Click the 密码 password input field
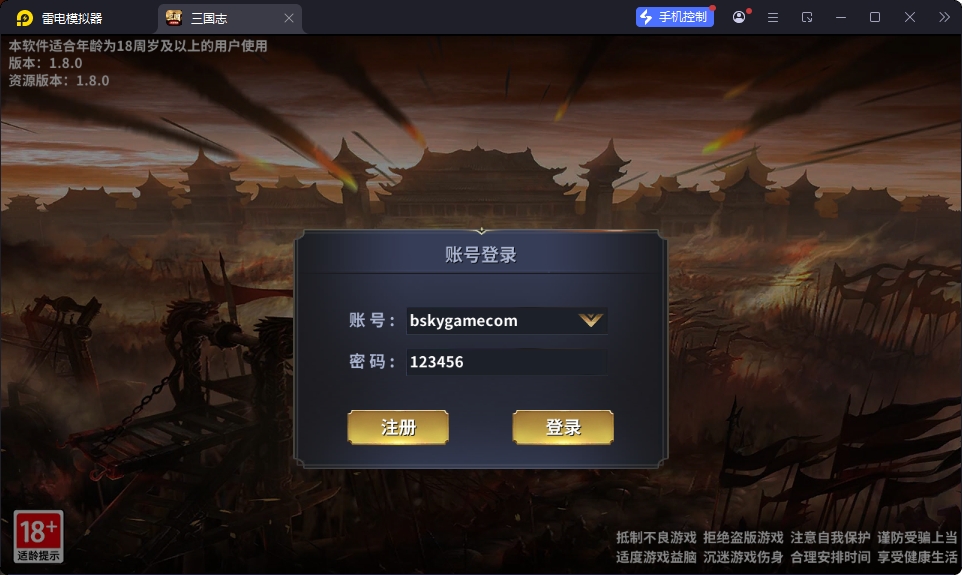 pos(506,361)
